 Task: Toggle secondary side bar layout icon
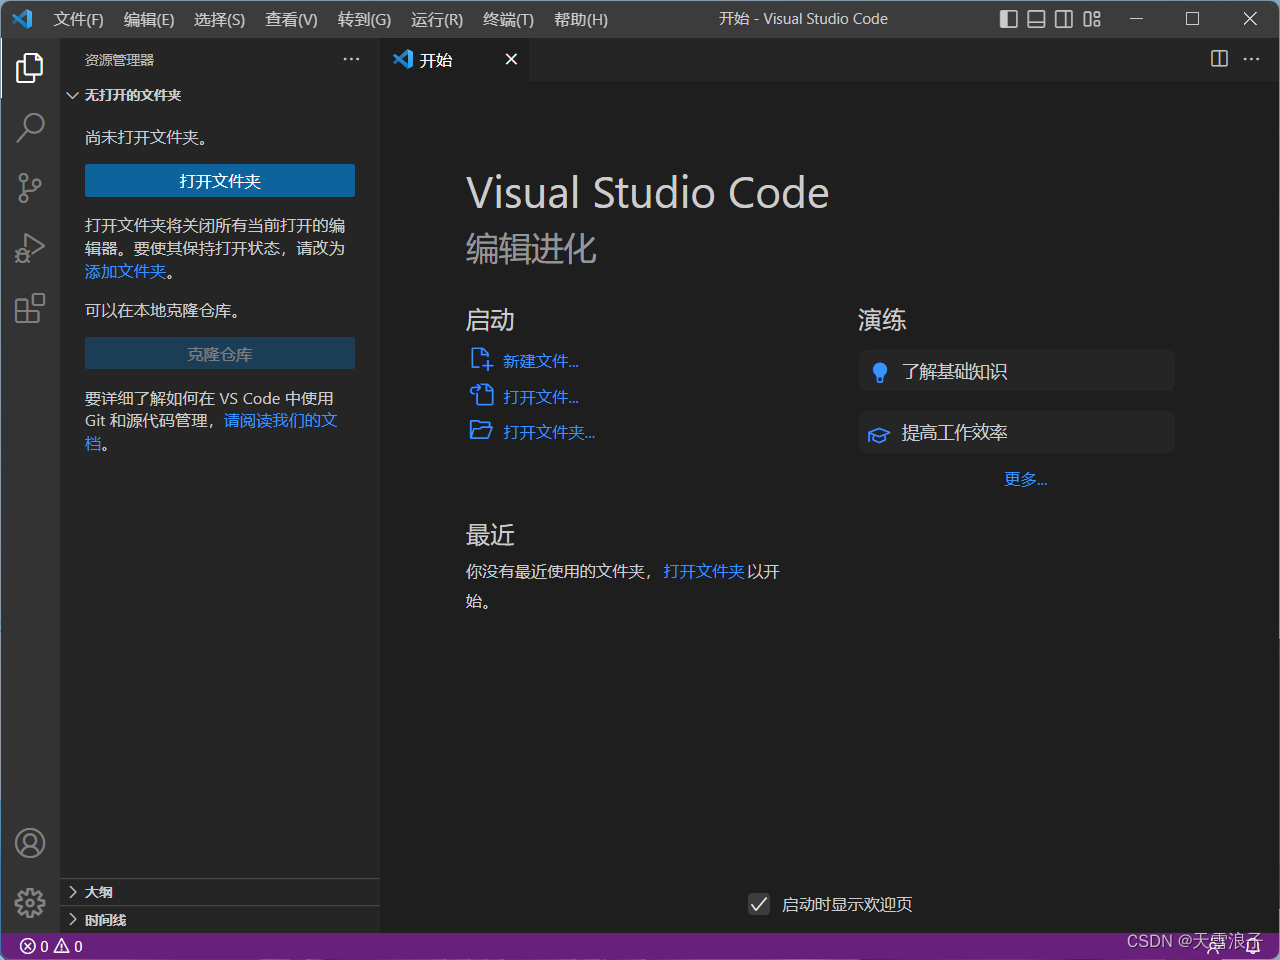[x=1064, y=19]
